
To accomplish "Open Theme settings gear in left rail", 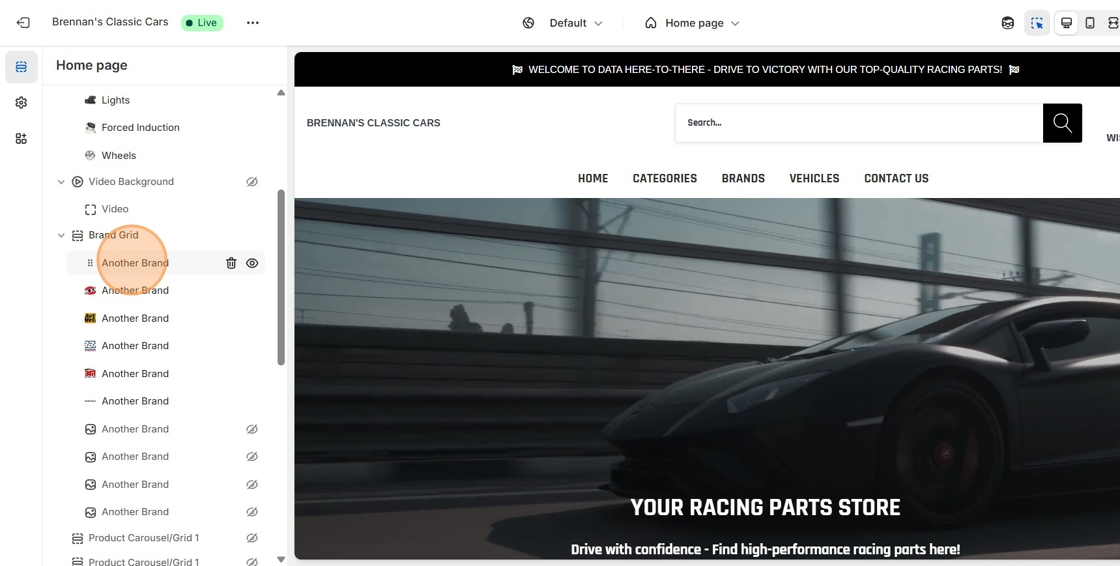I will click(21, 103).
